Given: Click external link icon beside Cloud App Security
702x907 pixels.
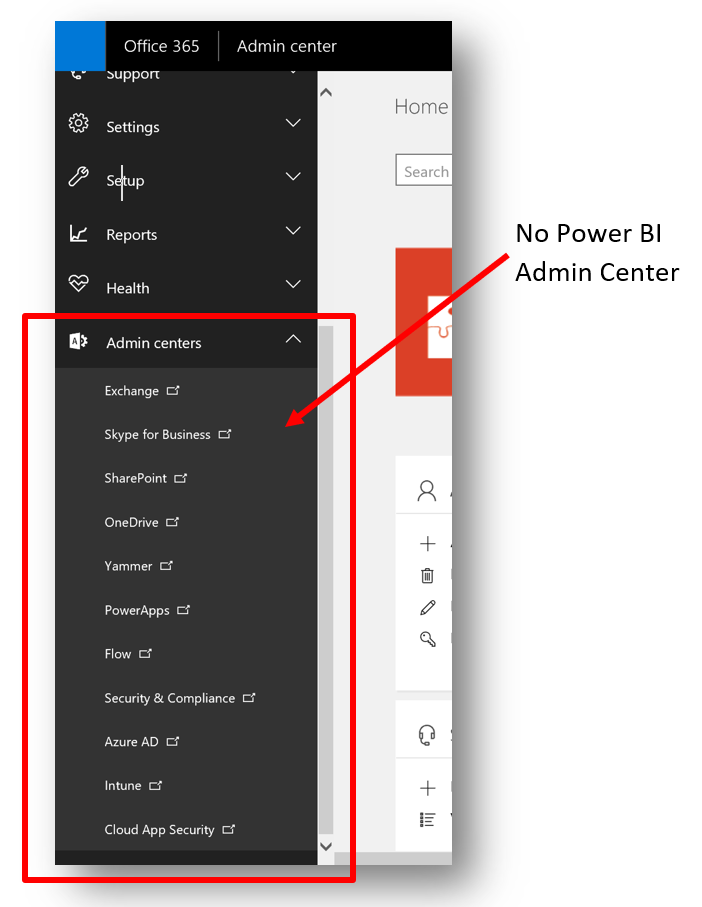Looking at the screenshot, I should [229, 829].
